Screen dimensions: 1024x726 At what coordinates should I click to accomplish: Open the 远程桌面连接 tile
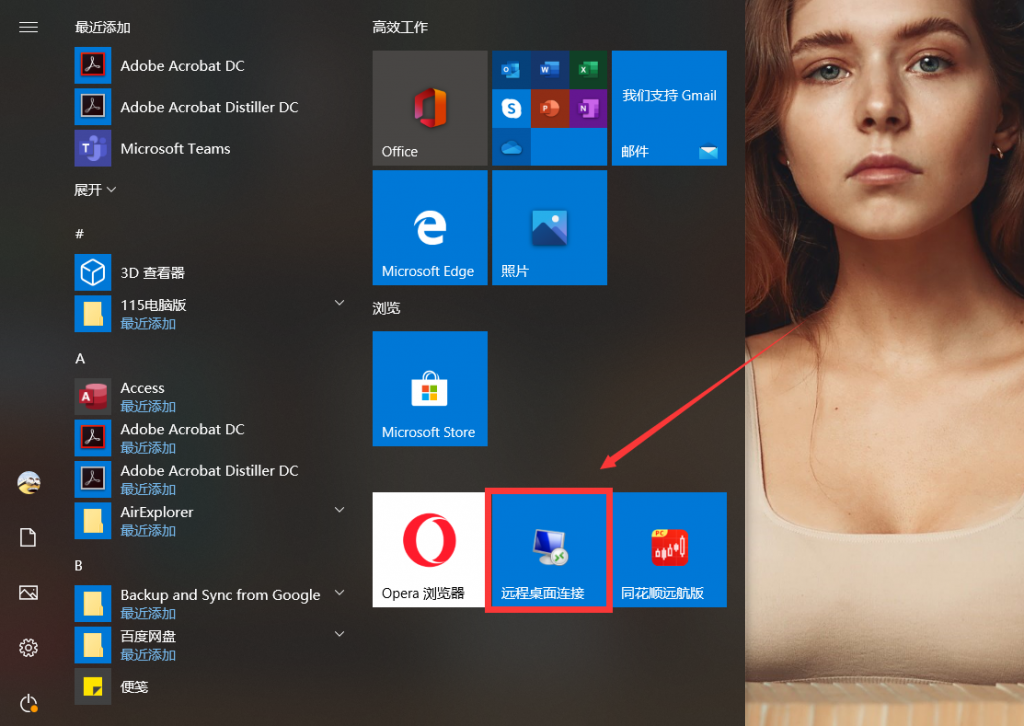549,550
